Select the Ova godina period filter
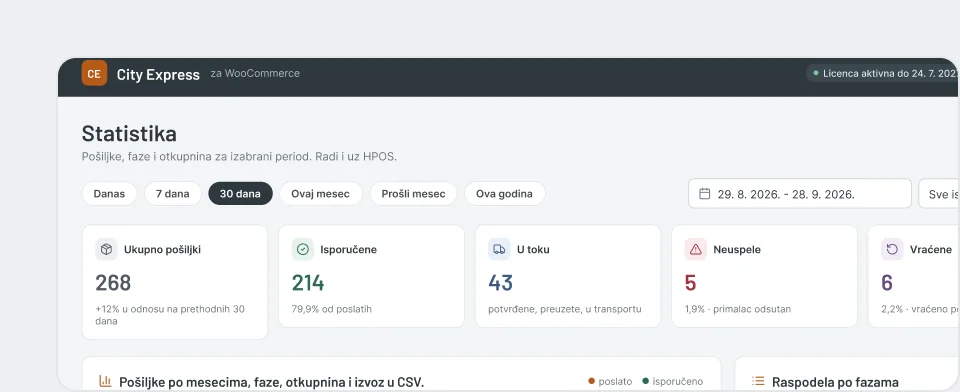 pos(504,194)
